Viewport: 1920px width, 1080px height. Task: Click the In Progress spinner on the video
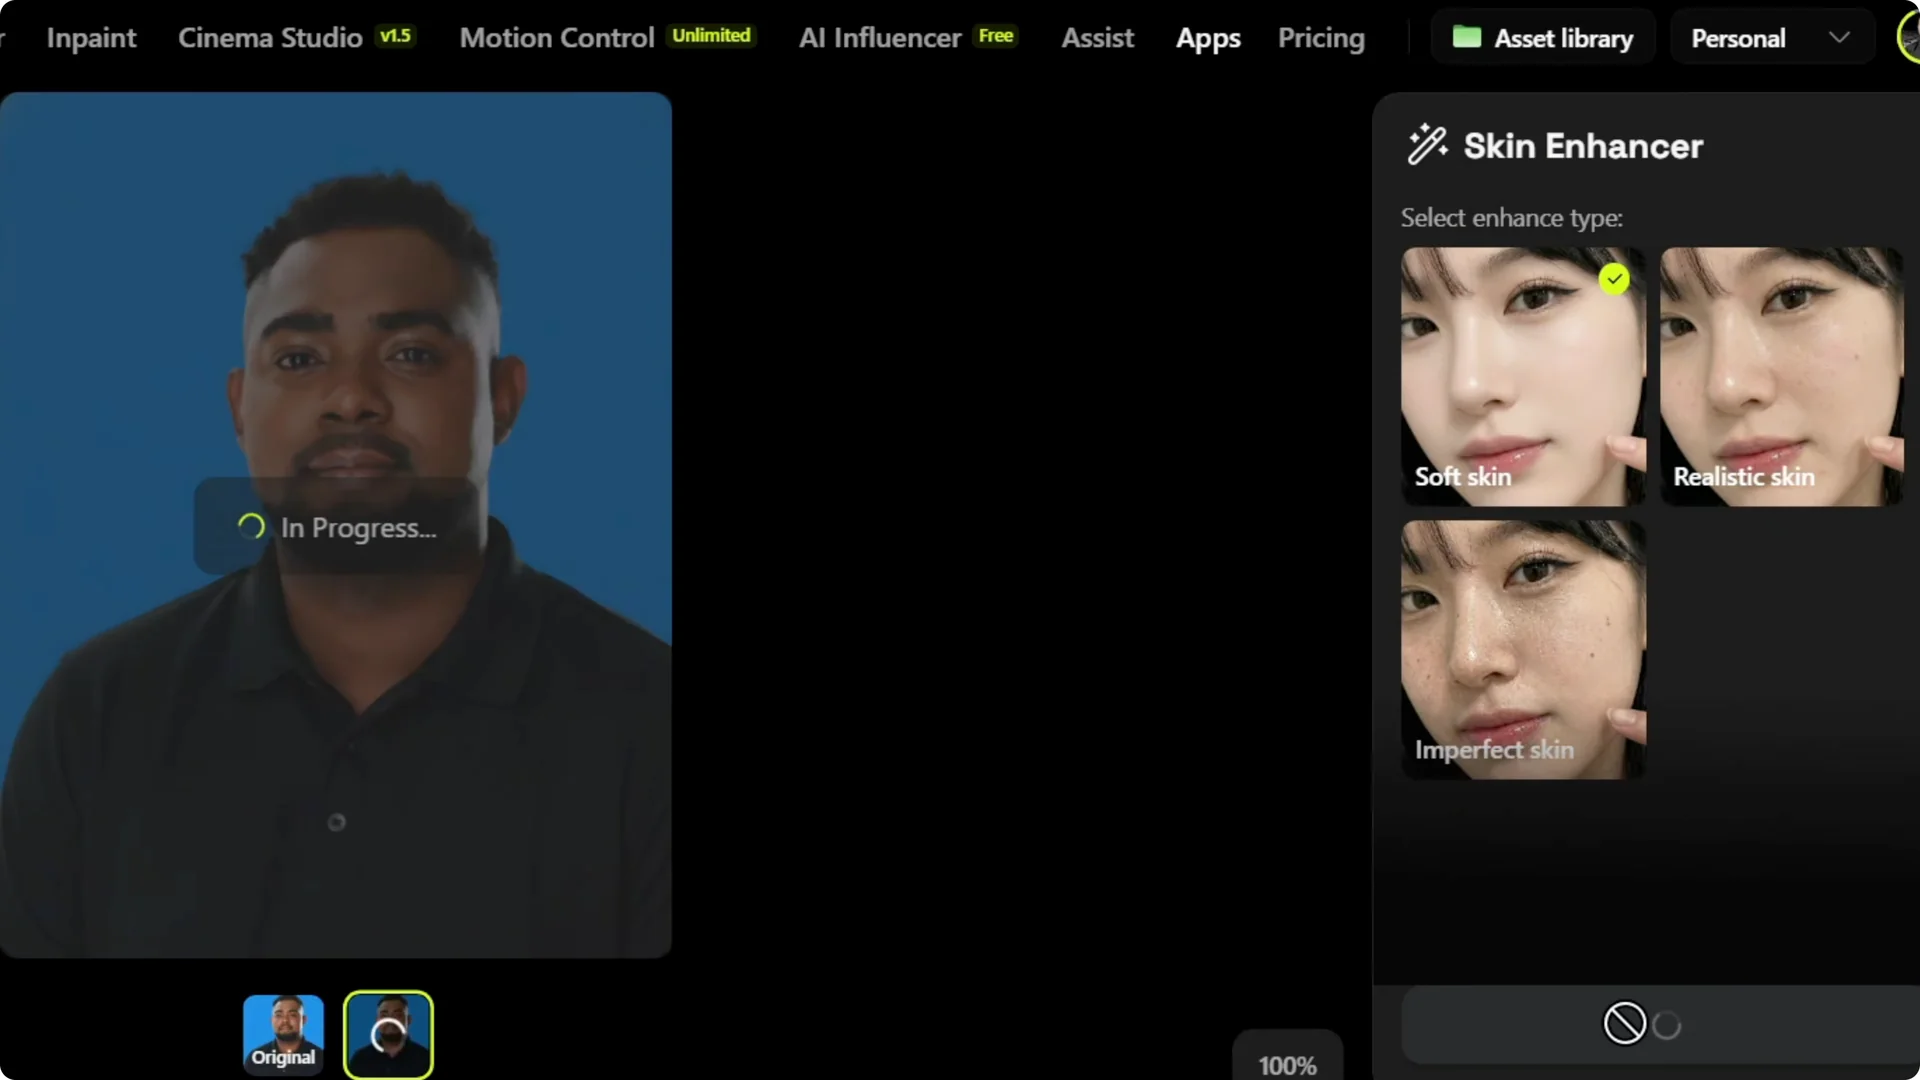pyautogui.click(x=250, y=527)
